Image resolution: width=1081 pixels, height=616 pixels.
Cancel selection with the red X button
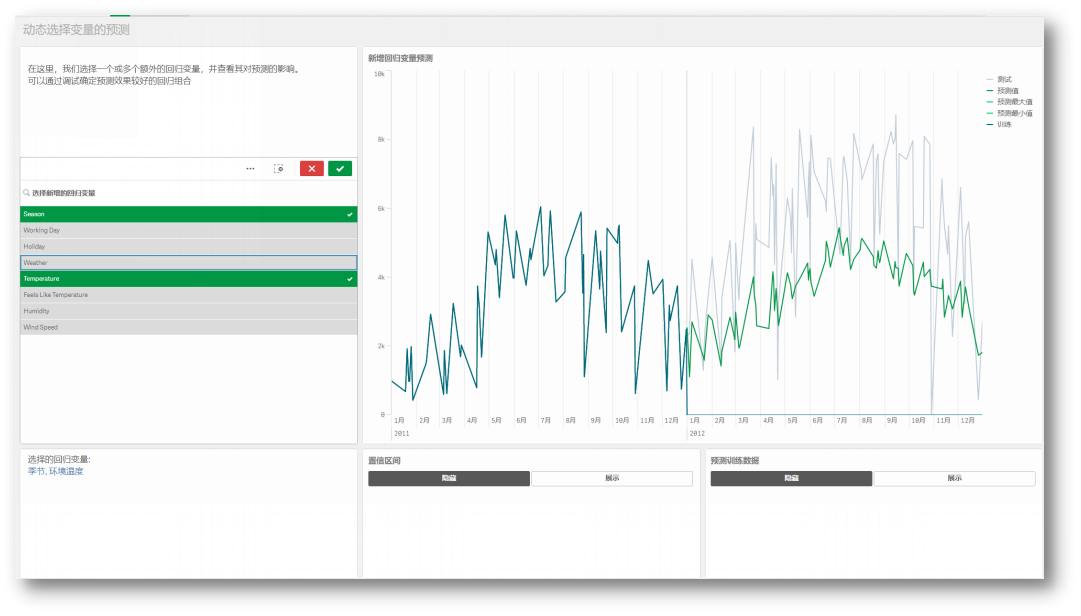(x=312, y=169)
